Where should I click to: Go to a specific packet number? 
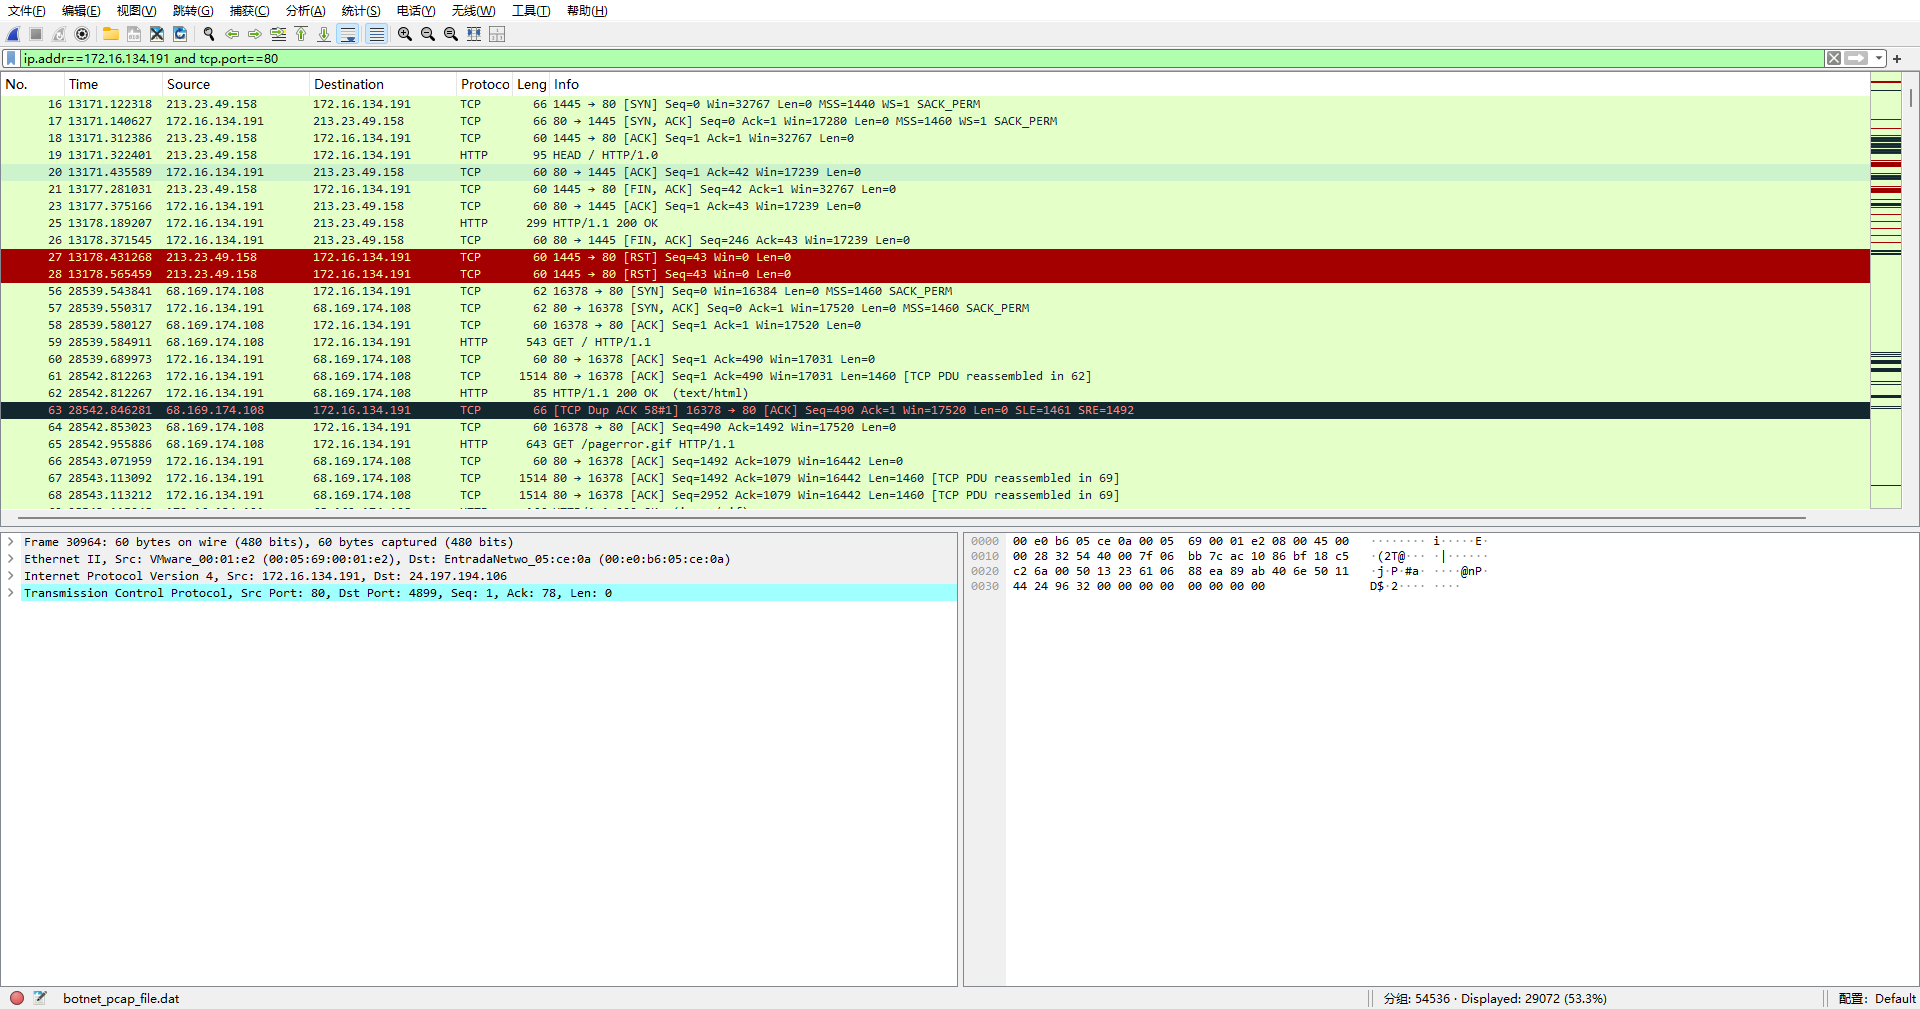278,34
